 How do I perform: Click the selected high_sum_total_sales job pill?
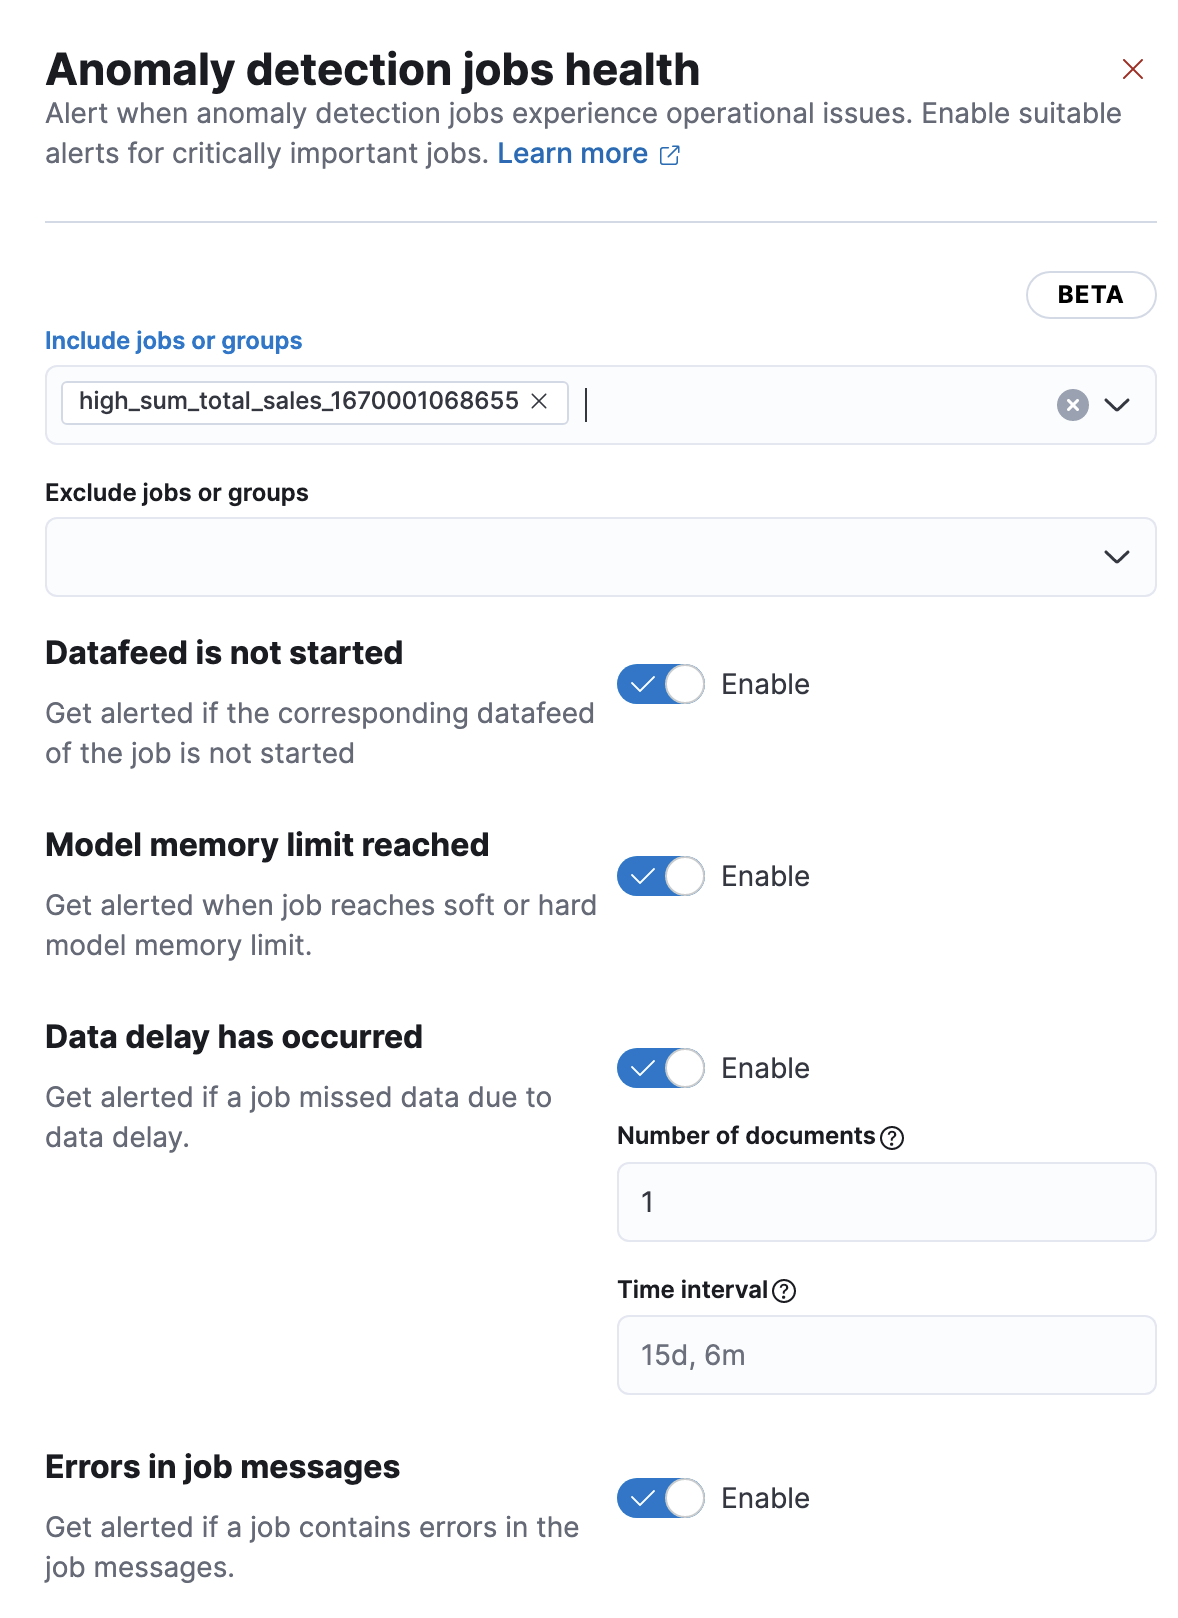[298, 402]
